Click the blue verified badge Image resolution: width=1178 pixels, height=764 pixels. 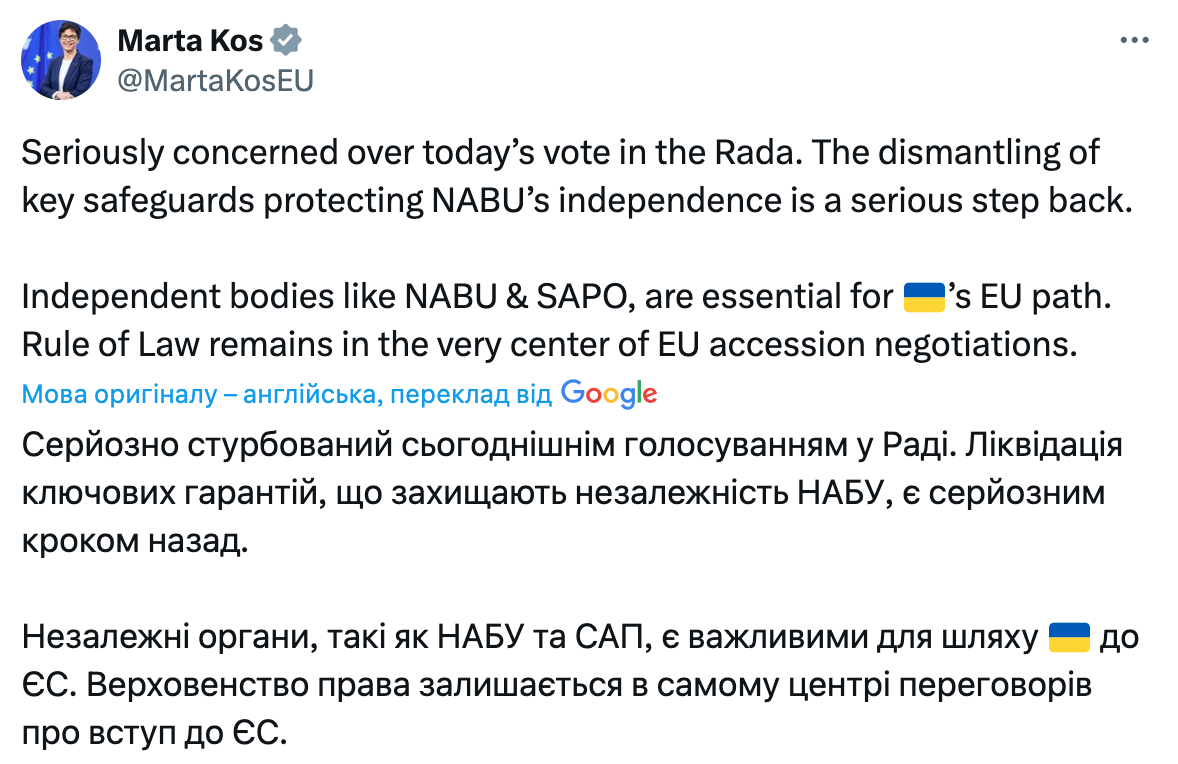287,41
